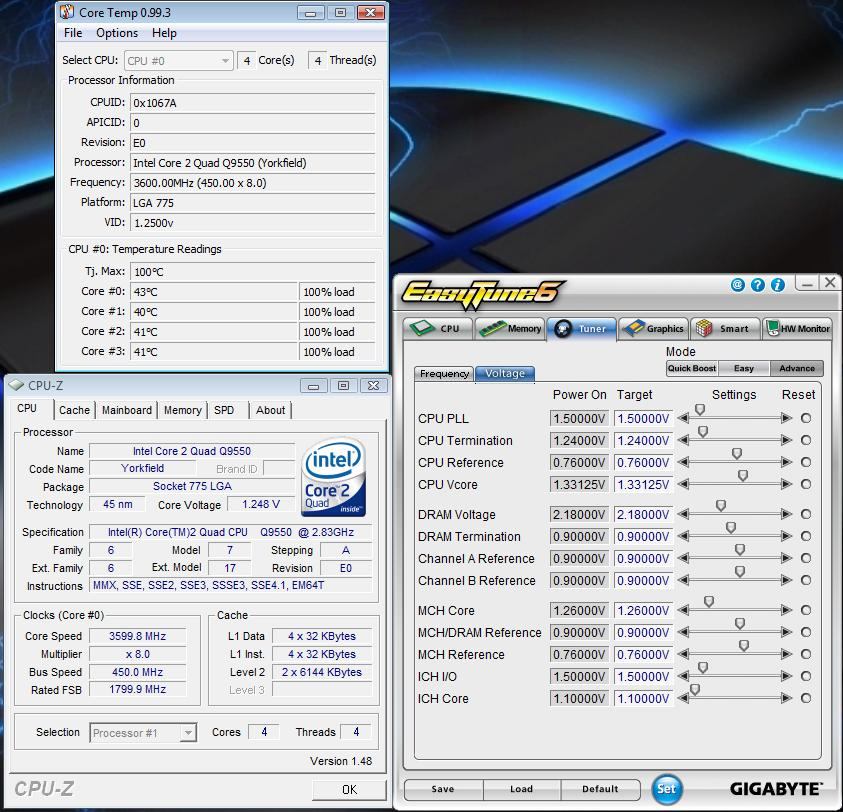Increase CPU Vcore with right arrow

[786, 485]
